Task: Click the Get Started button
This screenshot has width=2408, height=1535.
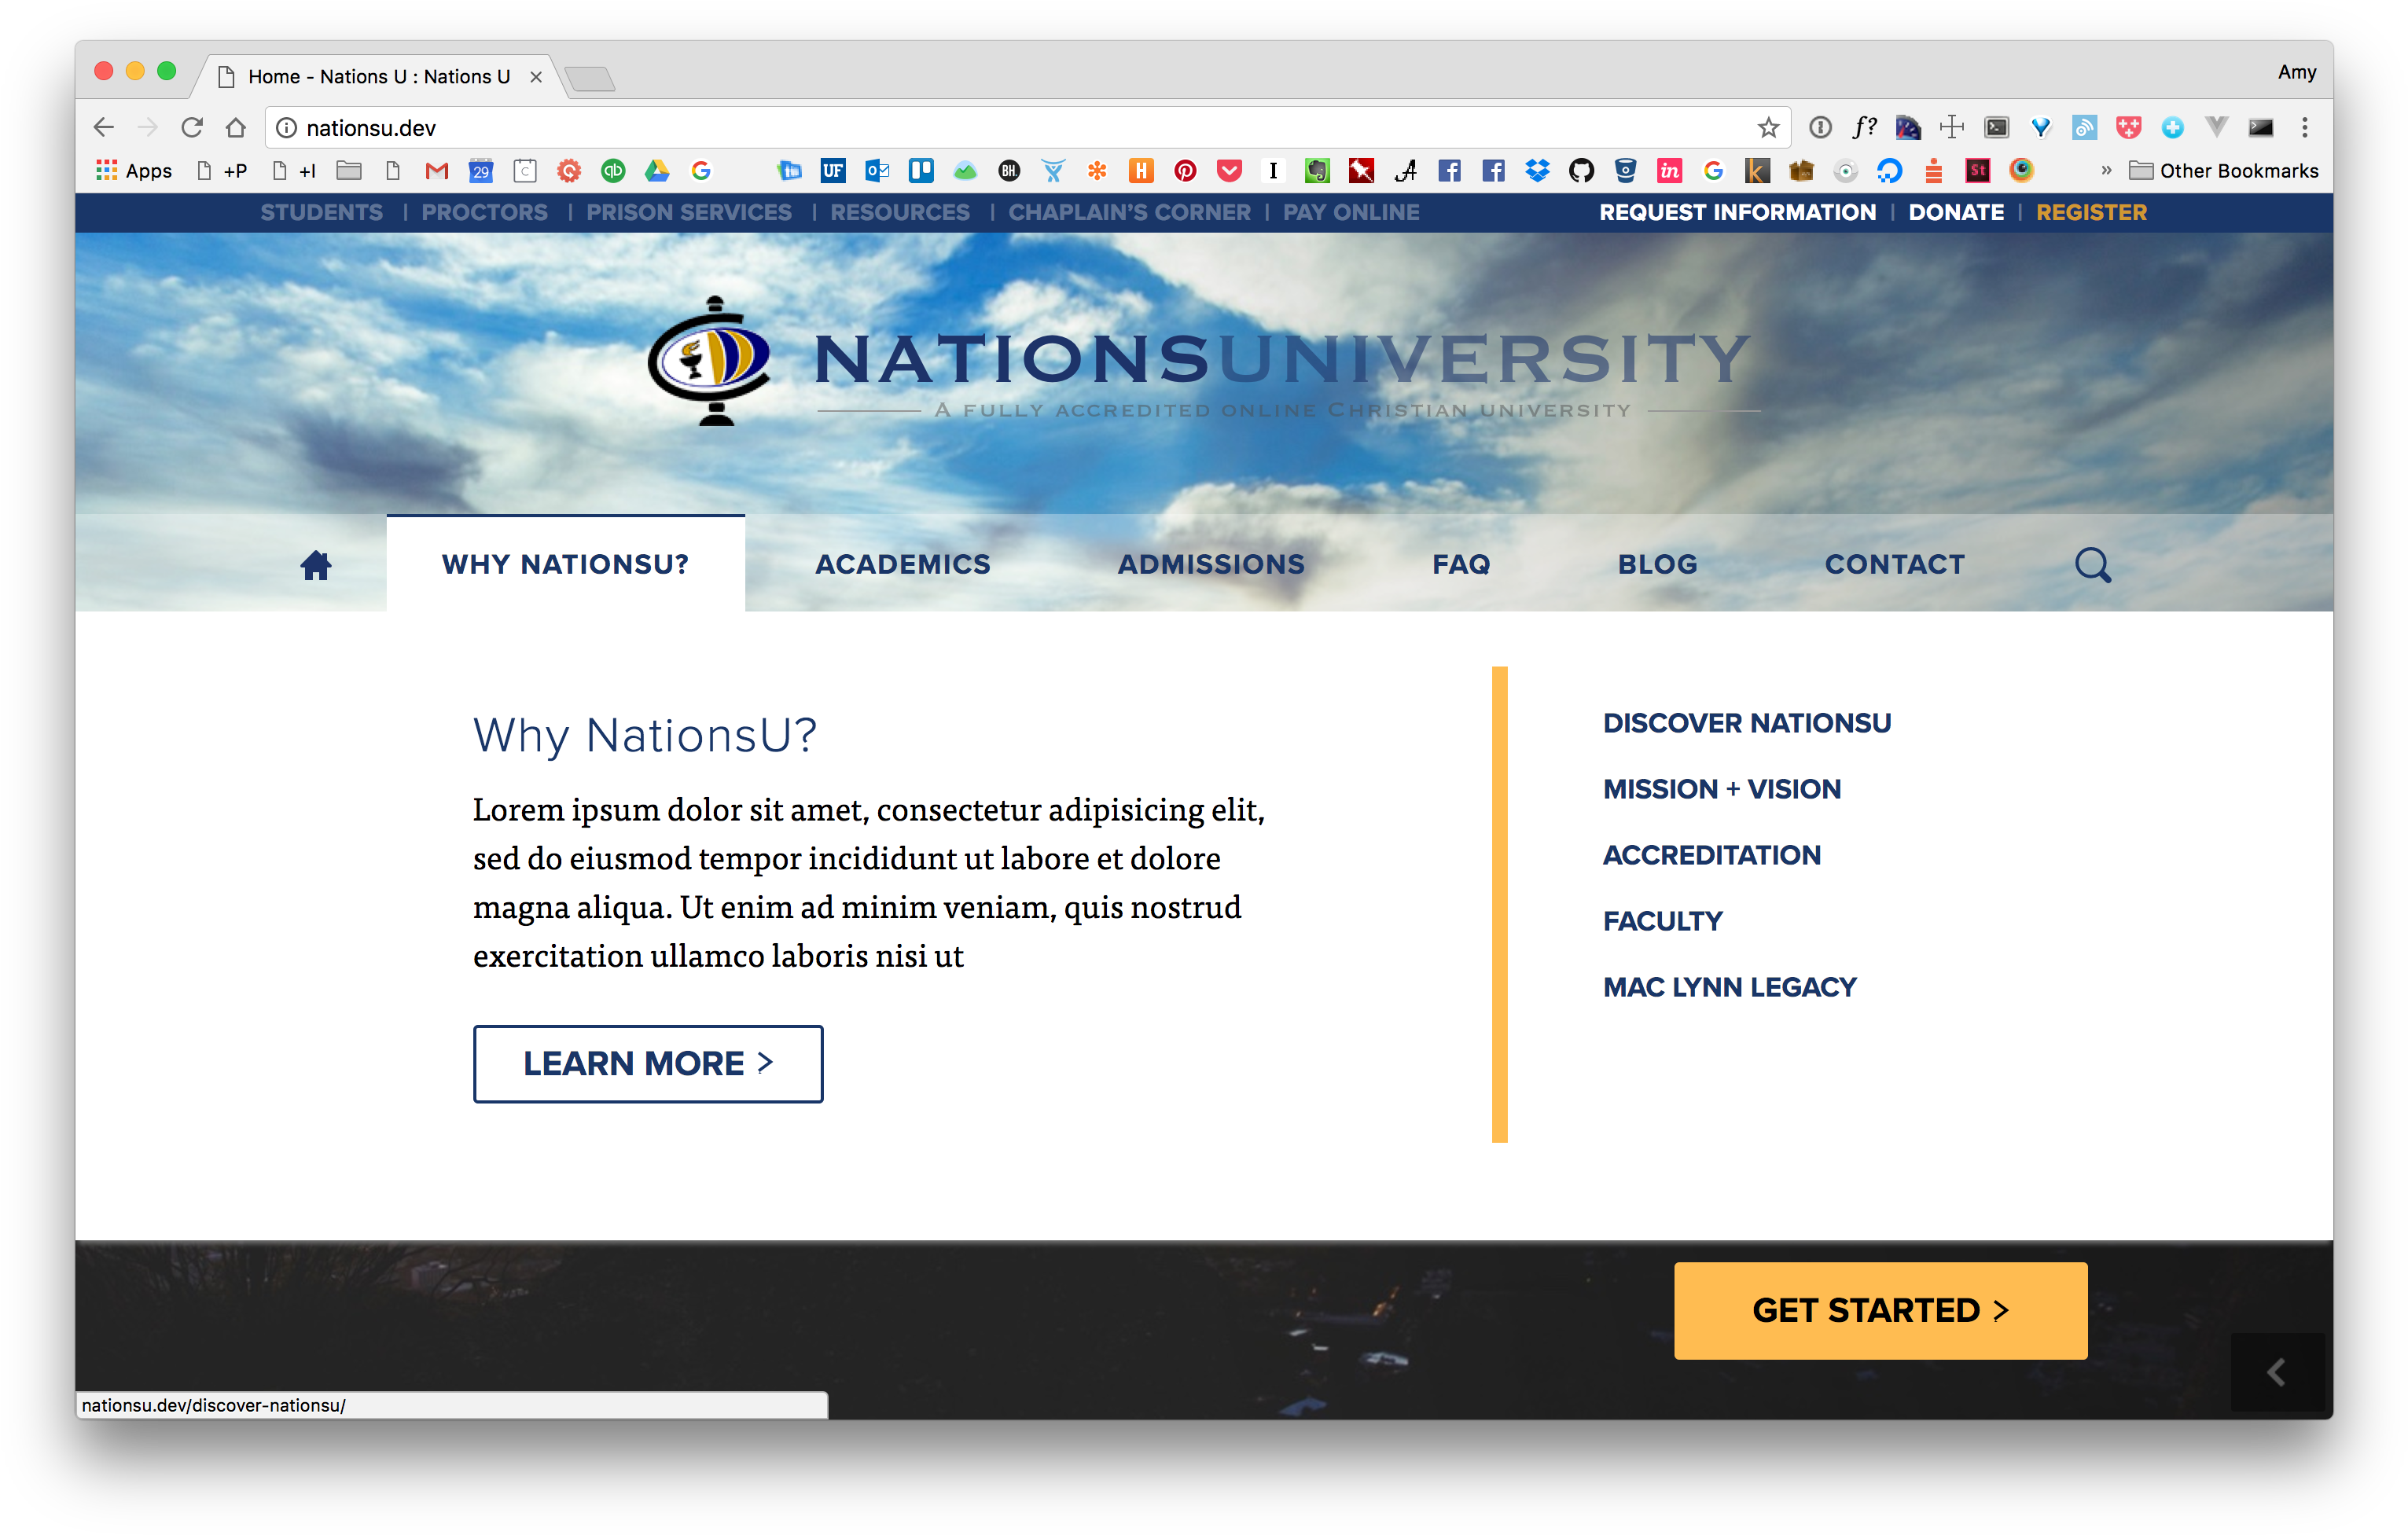Action: (x=1880, y=1310)
